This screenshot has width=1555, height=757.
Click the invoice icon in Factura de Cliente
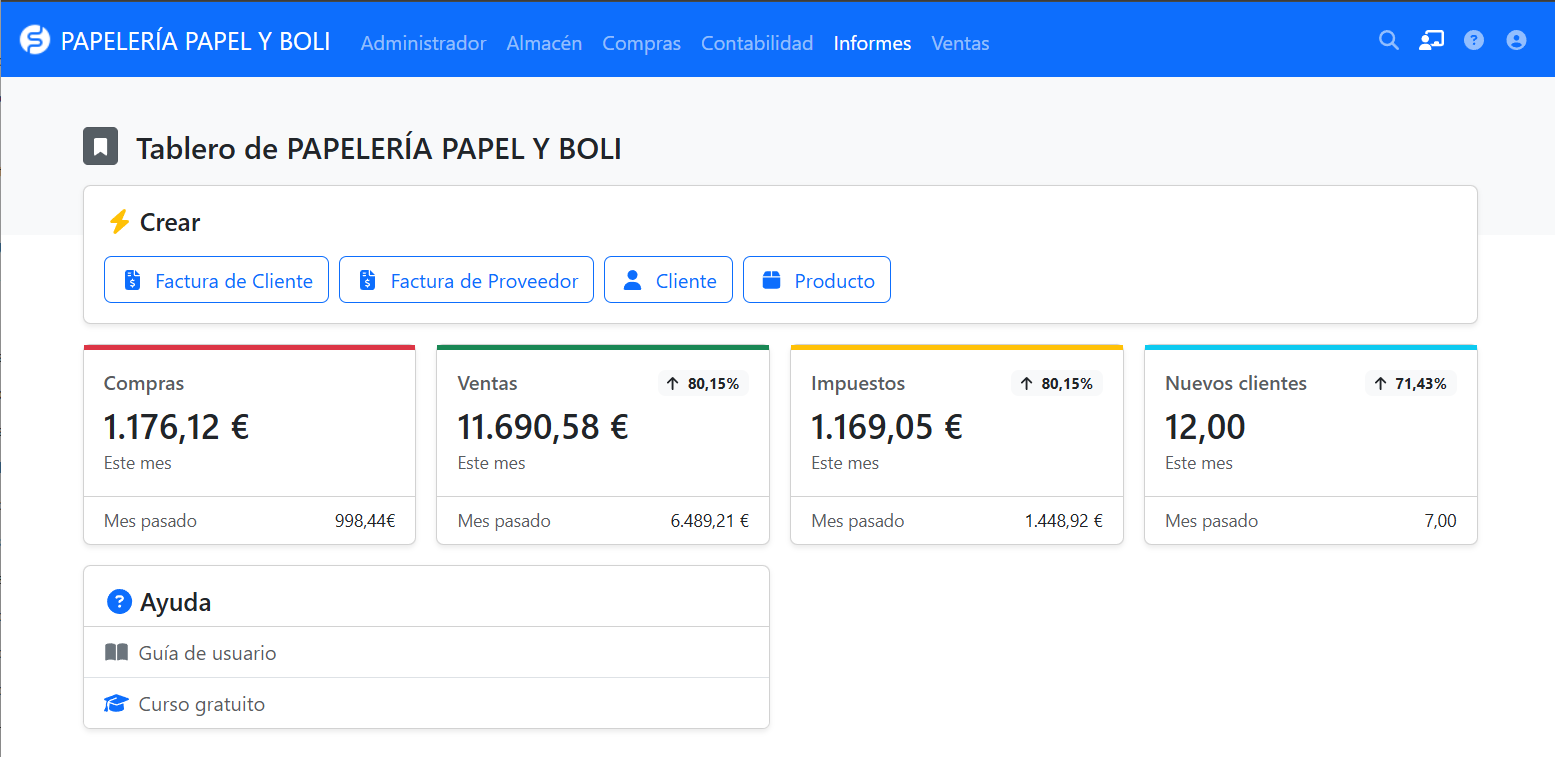[132, 280]
